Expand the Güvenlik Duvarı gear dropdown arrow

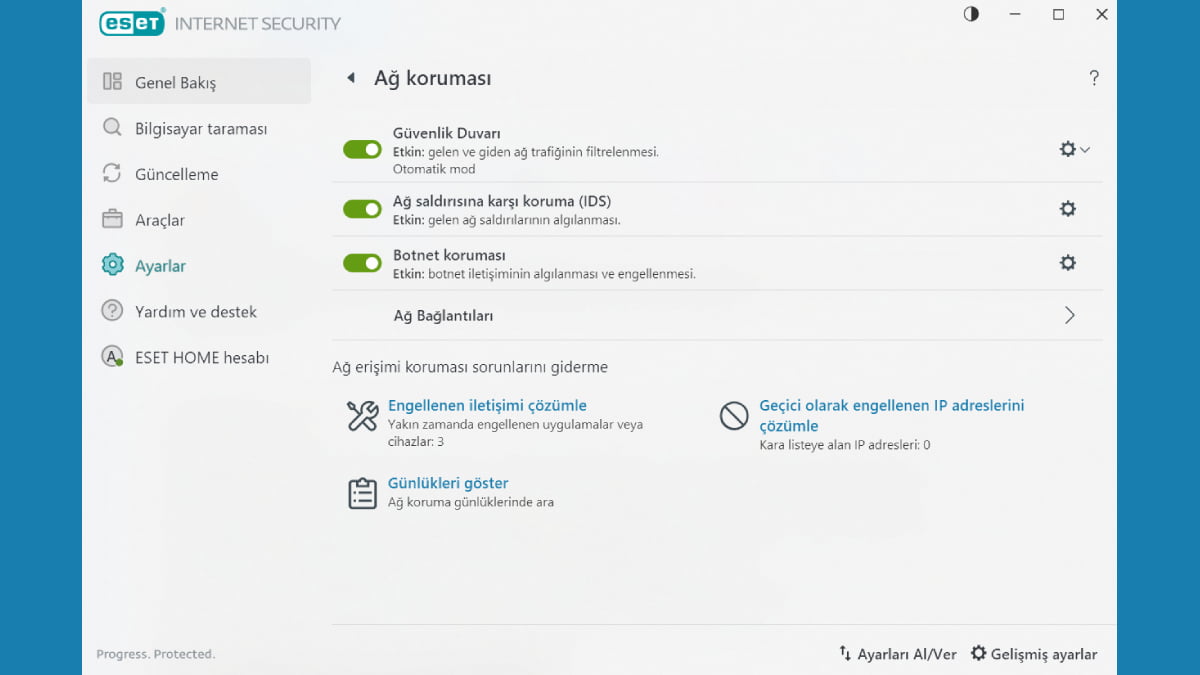coord(1082,148)
